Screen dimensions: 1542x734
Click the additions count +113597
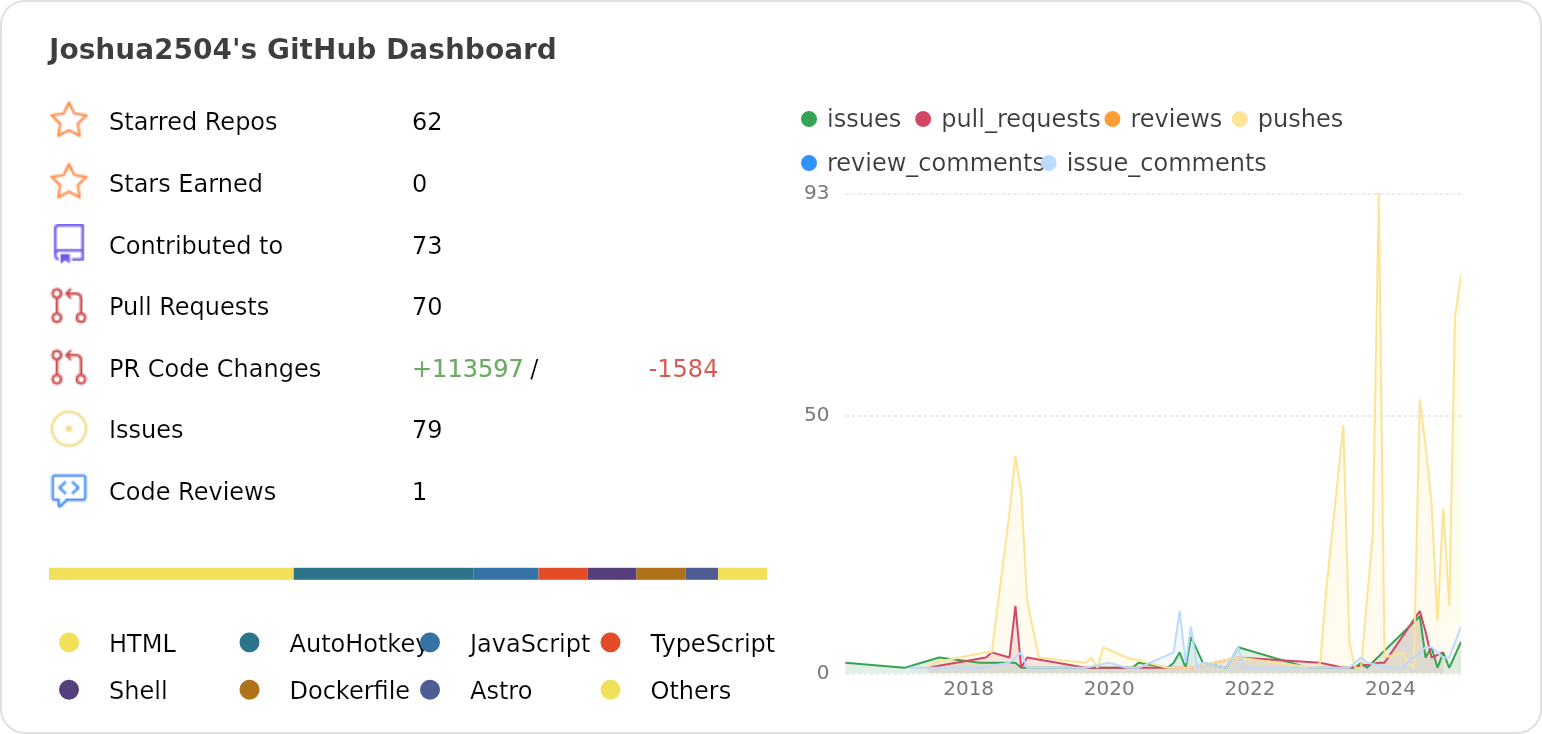(468, 369)
